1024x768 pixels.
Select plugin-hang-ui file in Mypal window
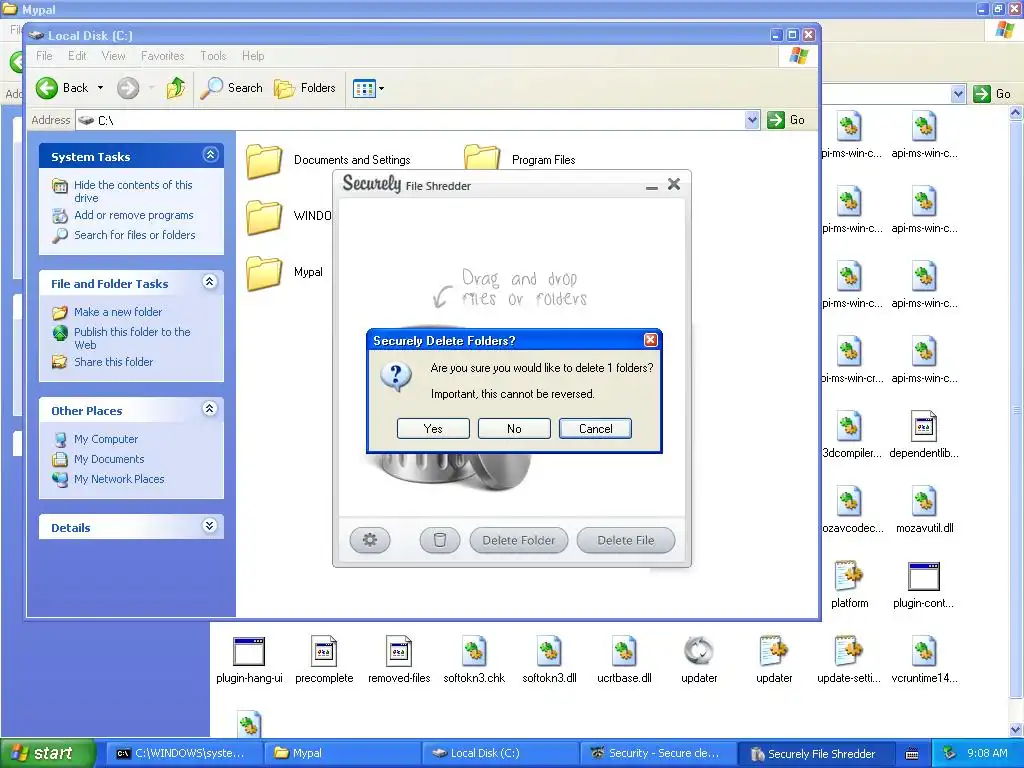point(249,660)
